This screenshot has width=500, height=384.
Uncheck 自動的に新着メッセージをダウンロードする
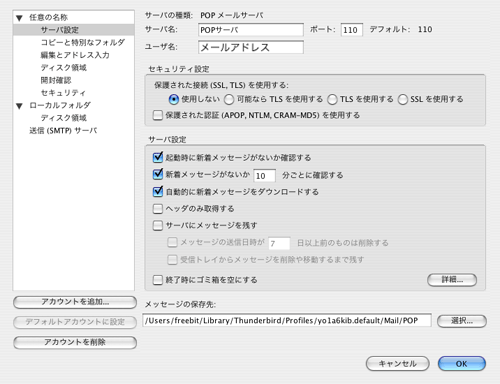tap(158, 192)
